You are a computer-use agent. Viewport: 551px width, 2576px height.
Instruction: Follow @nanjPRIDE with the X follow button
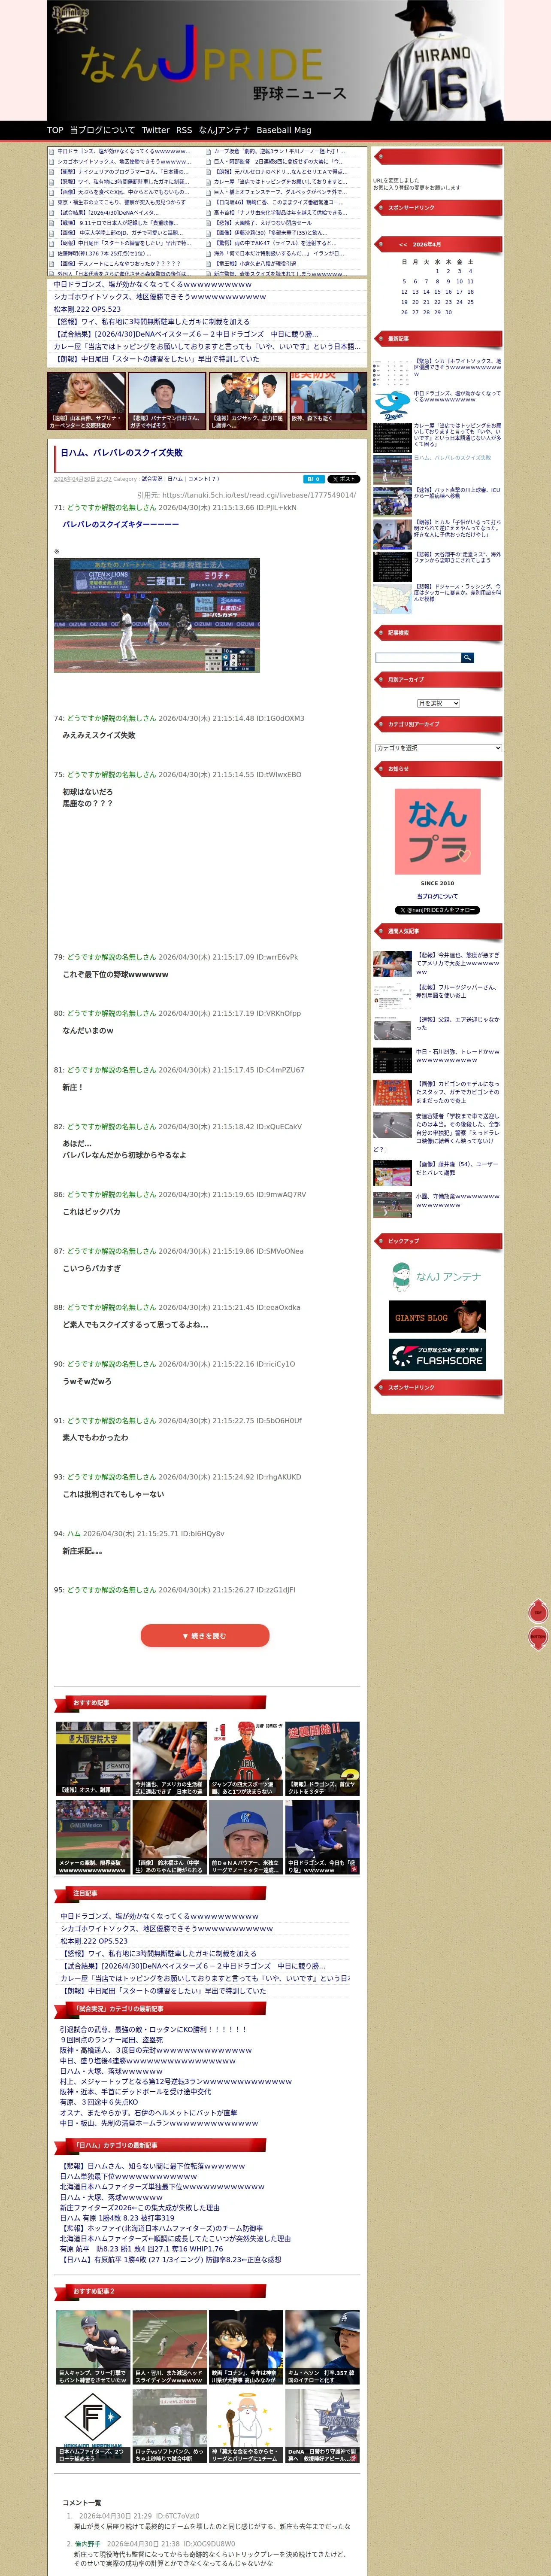click(x=437, y=910)
